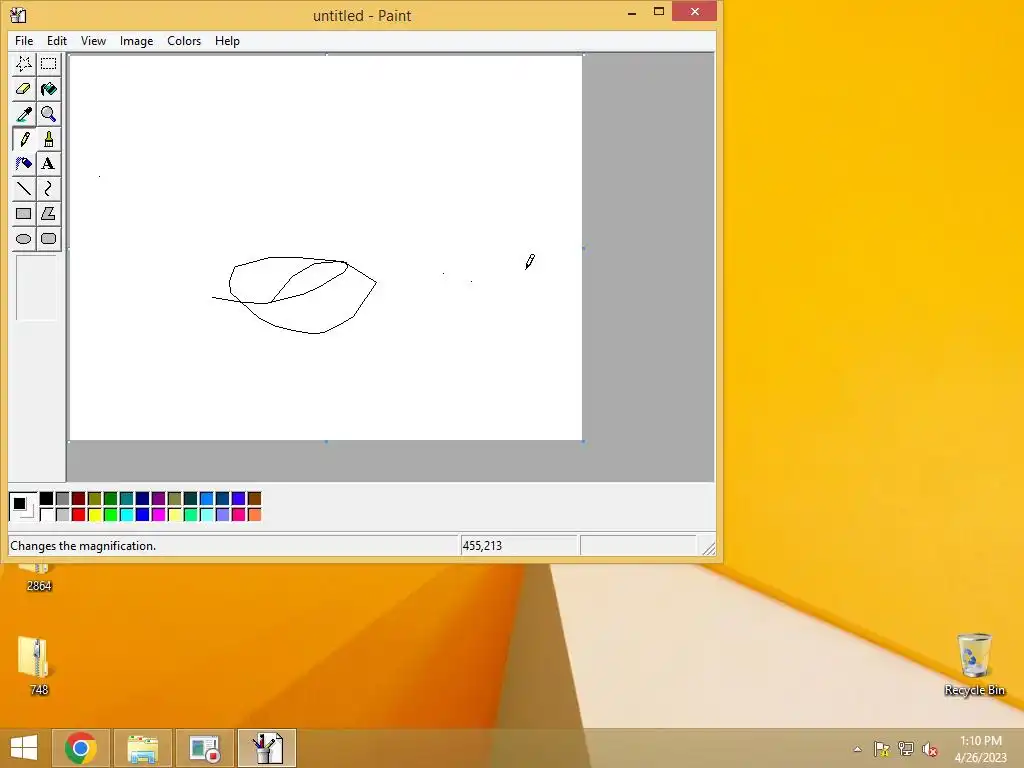Select the Magnifier tool
Viewport: 1024px width, 768px height.
(x=48, y=114)
